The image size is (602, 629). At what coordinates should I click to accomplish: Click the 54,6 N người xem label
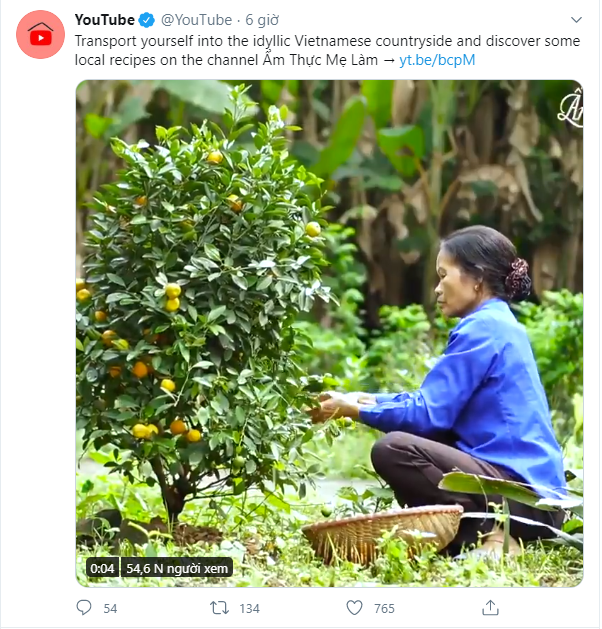[x=177, y=568]
